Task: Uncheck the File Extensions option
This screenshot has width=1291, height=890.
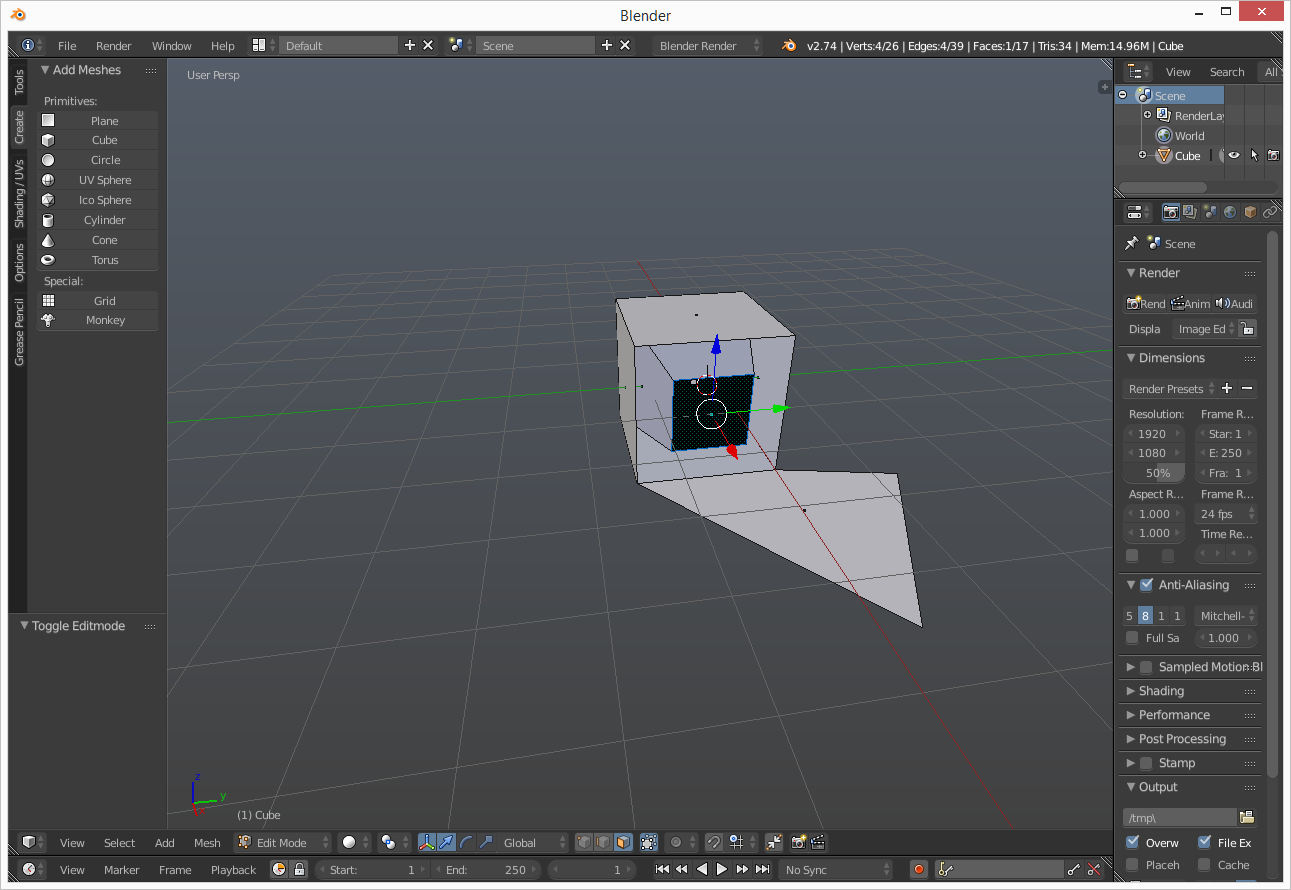Action: pyautogui.click(x=1204, y=842)
